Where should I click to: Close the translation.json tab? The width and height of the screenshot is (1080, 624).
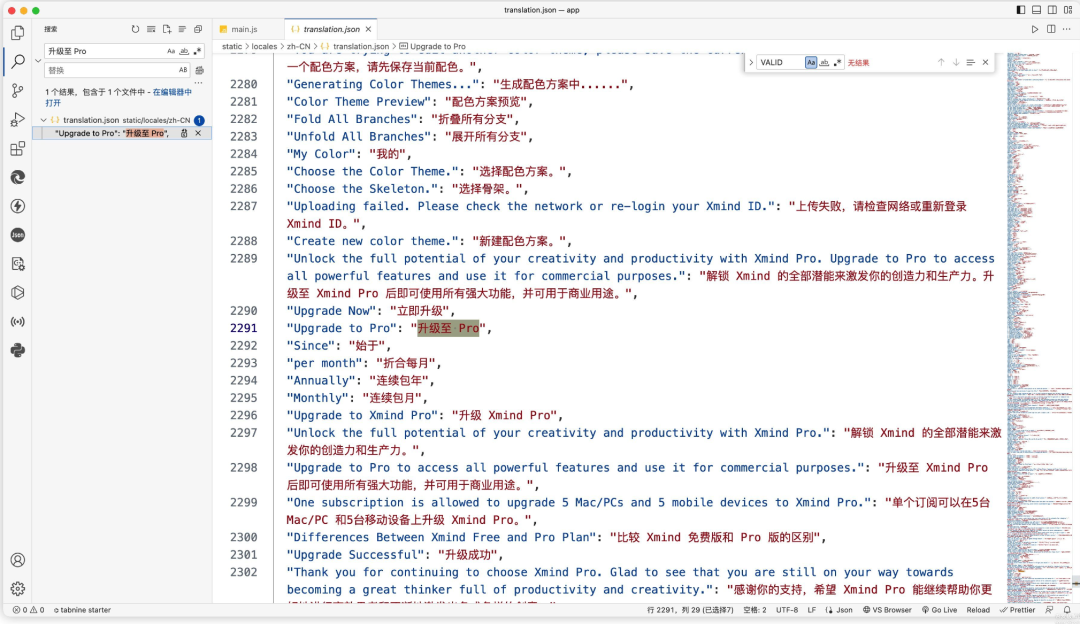click(x=368, y=29)
